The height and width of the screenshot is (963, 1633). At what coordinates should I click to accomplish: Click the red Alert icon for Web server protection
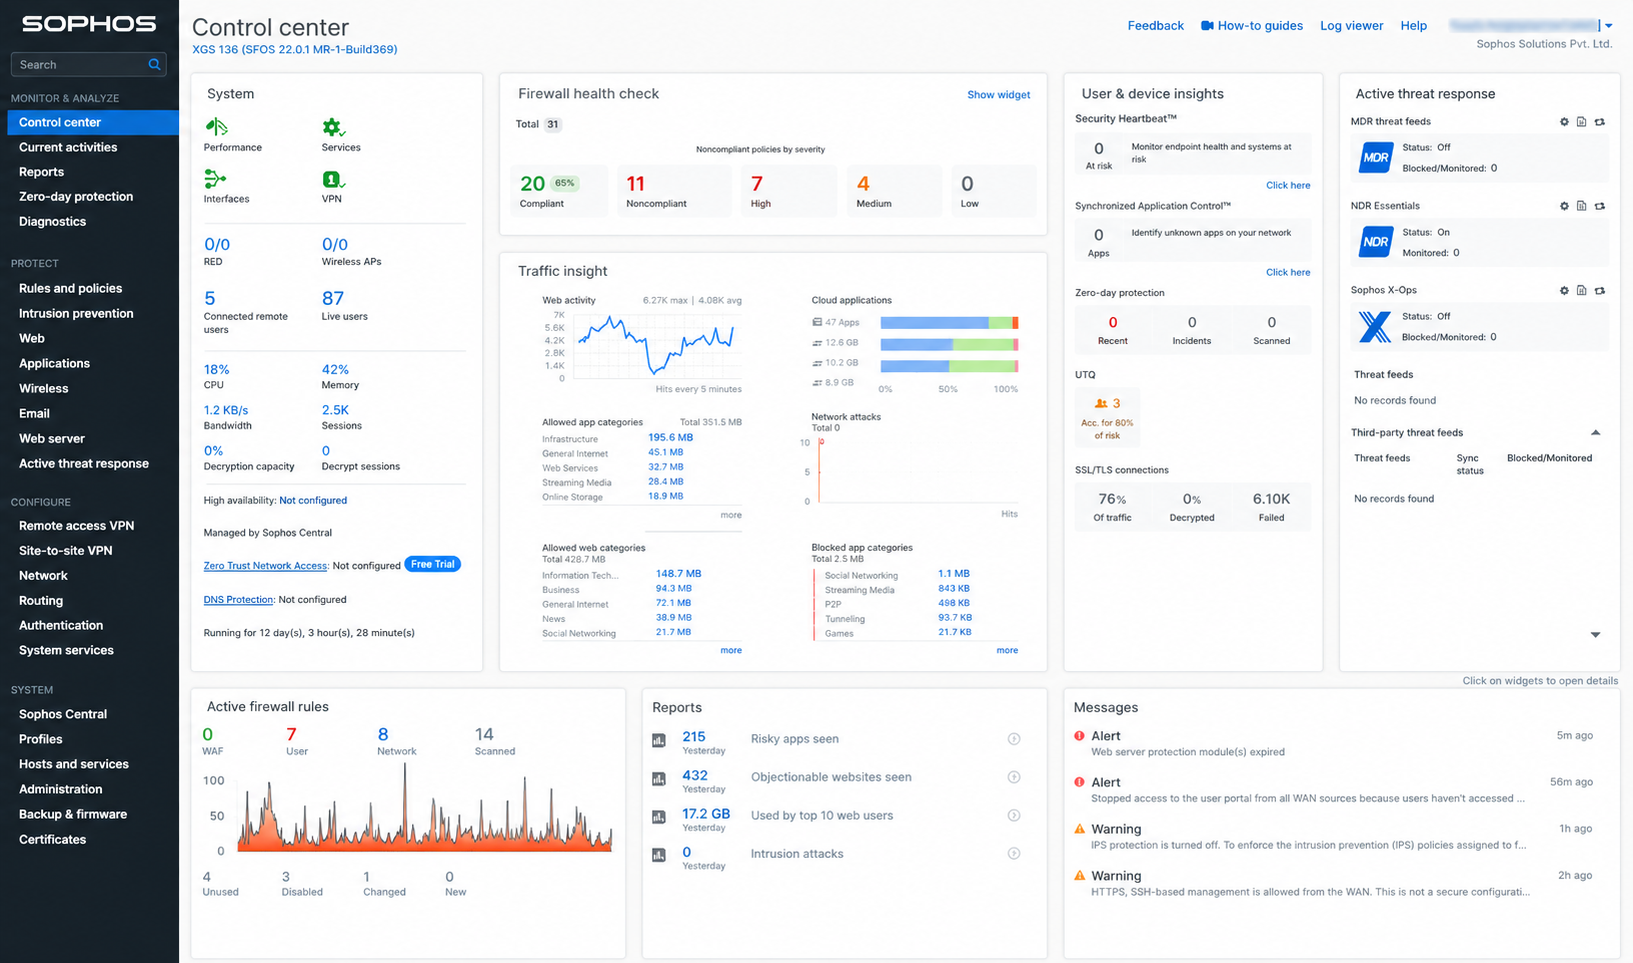tap(1079, 736)
